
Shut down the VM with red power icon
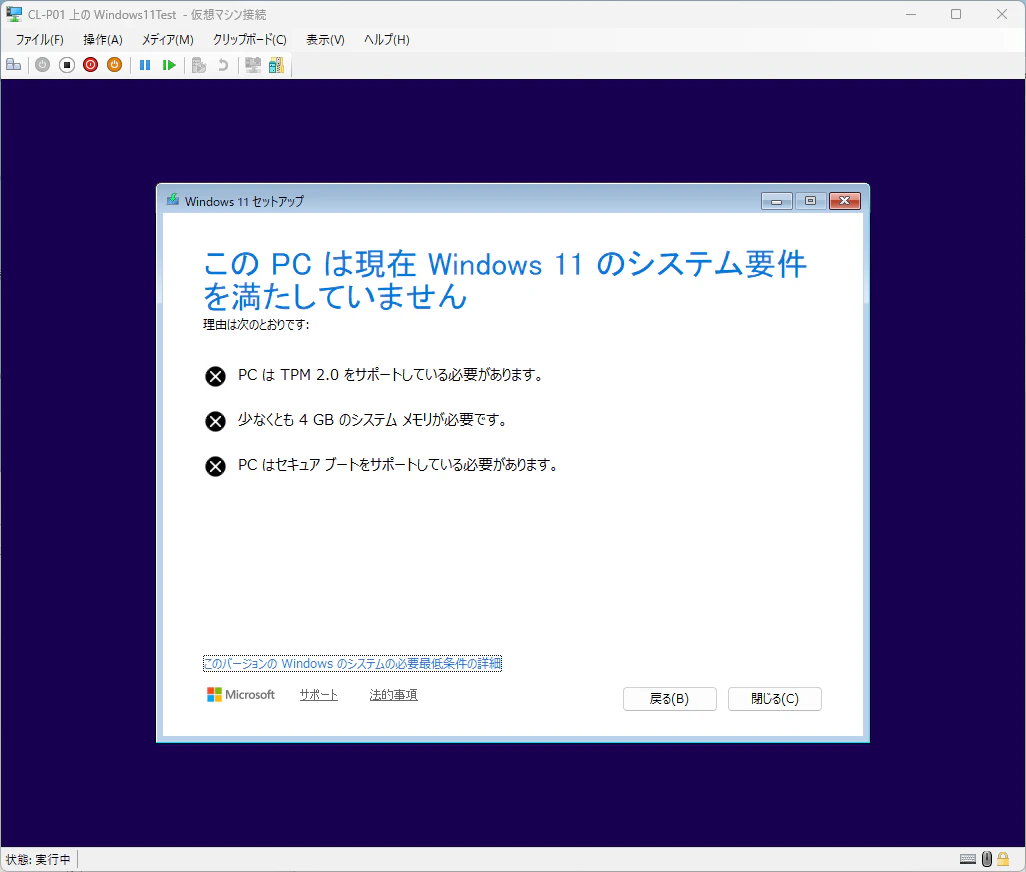[x=90, y=65]
